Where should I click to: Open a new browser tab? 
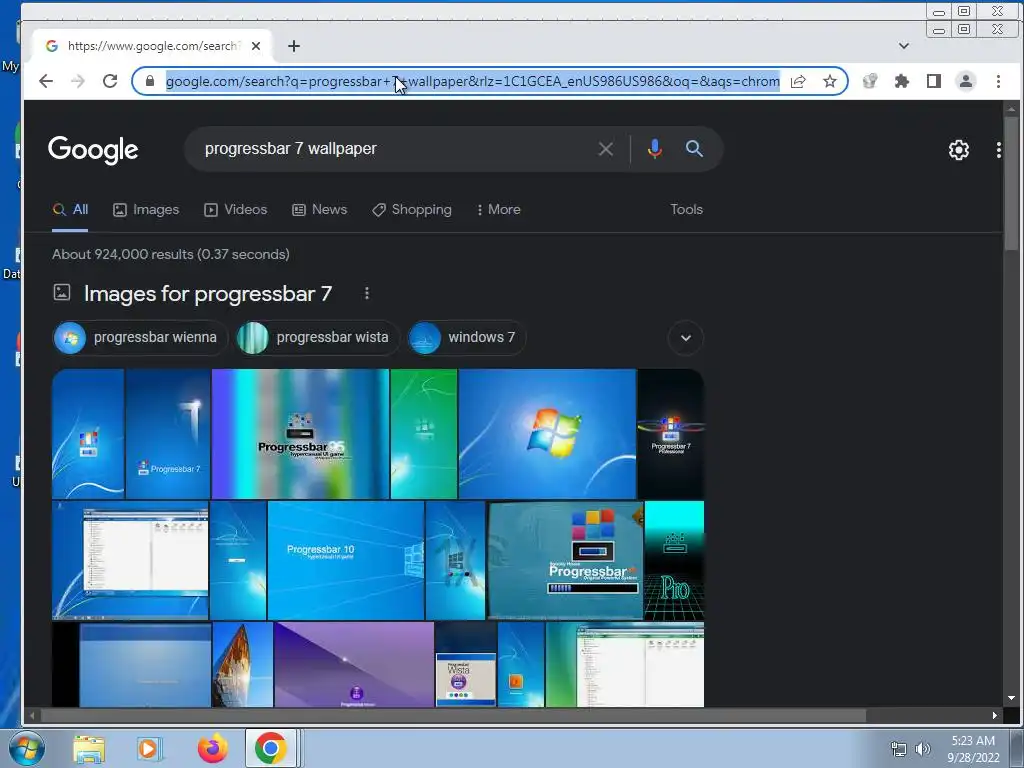(x=294, y=46)
